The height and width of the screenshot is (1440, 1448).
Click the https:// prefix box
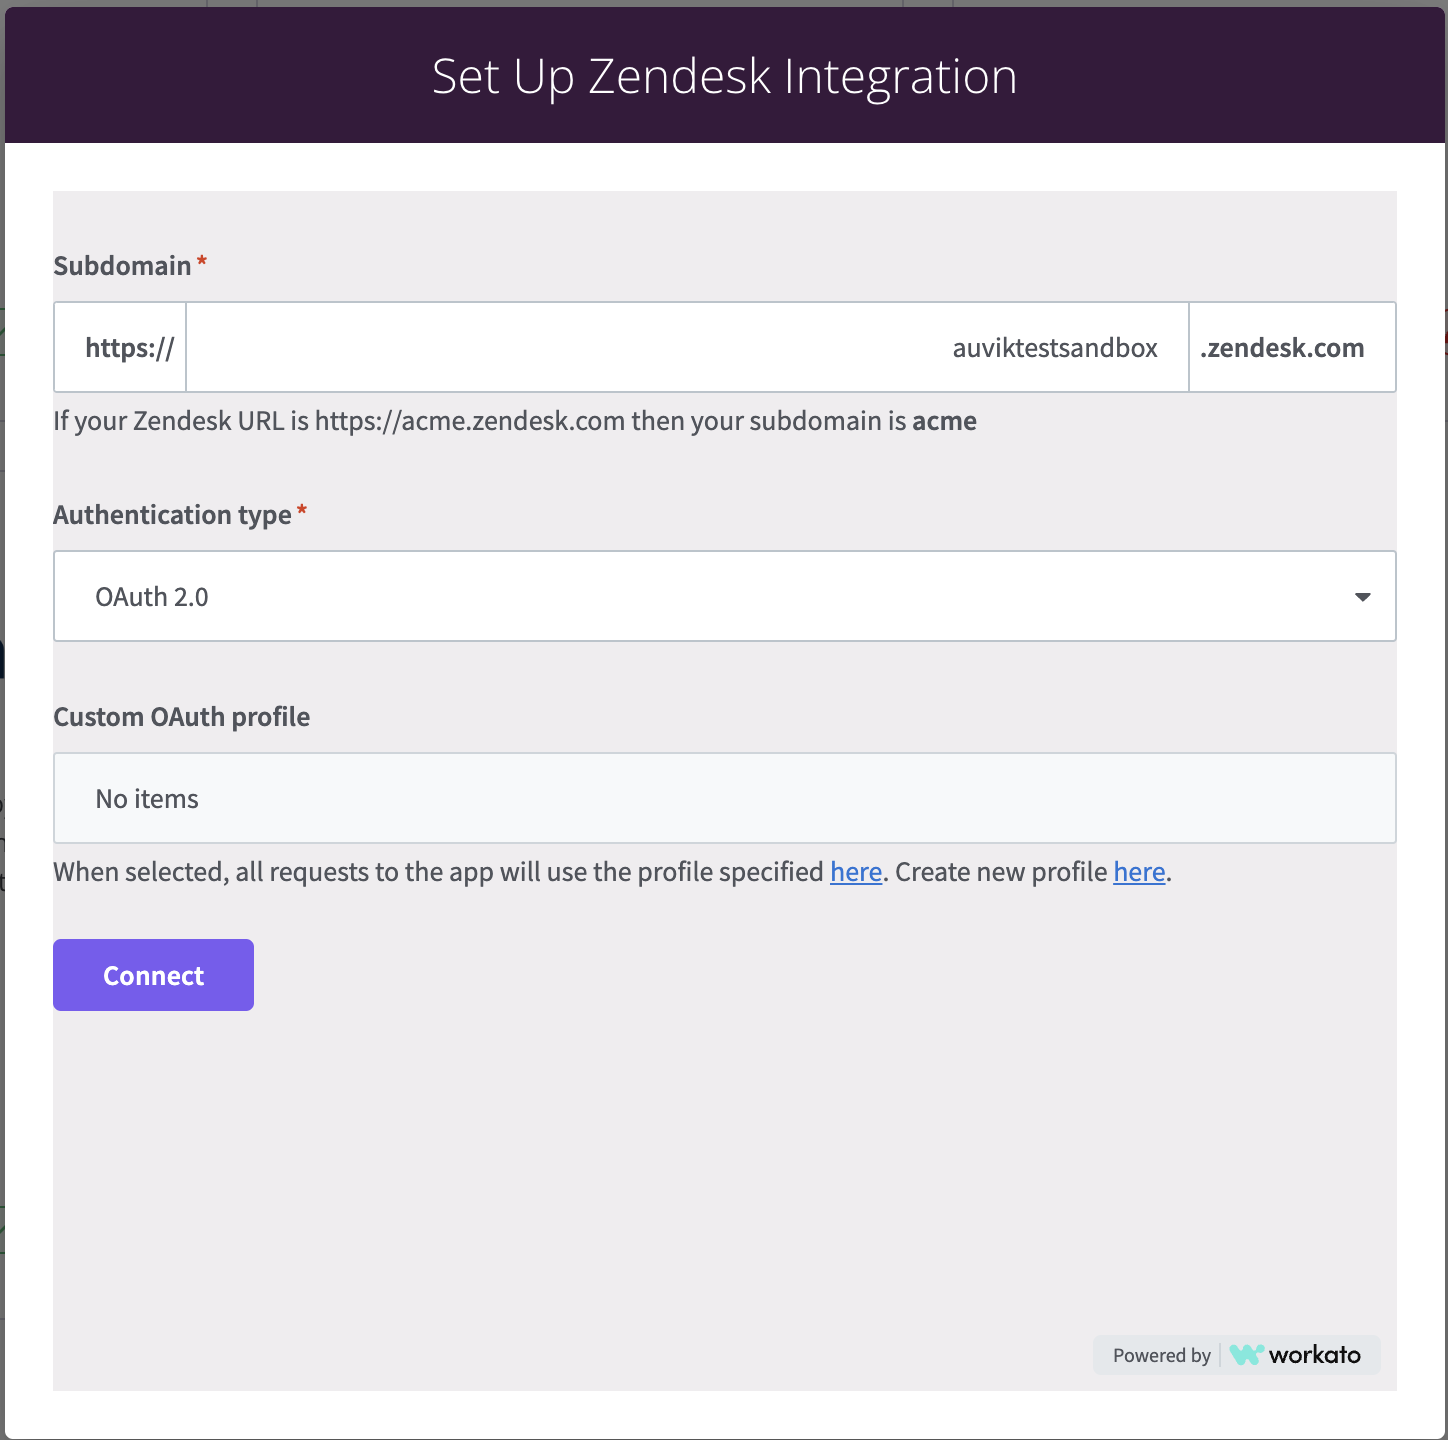[120, 347]
